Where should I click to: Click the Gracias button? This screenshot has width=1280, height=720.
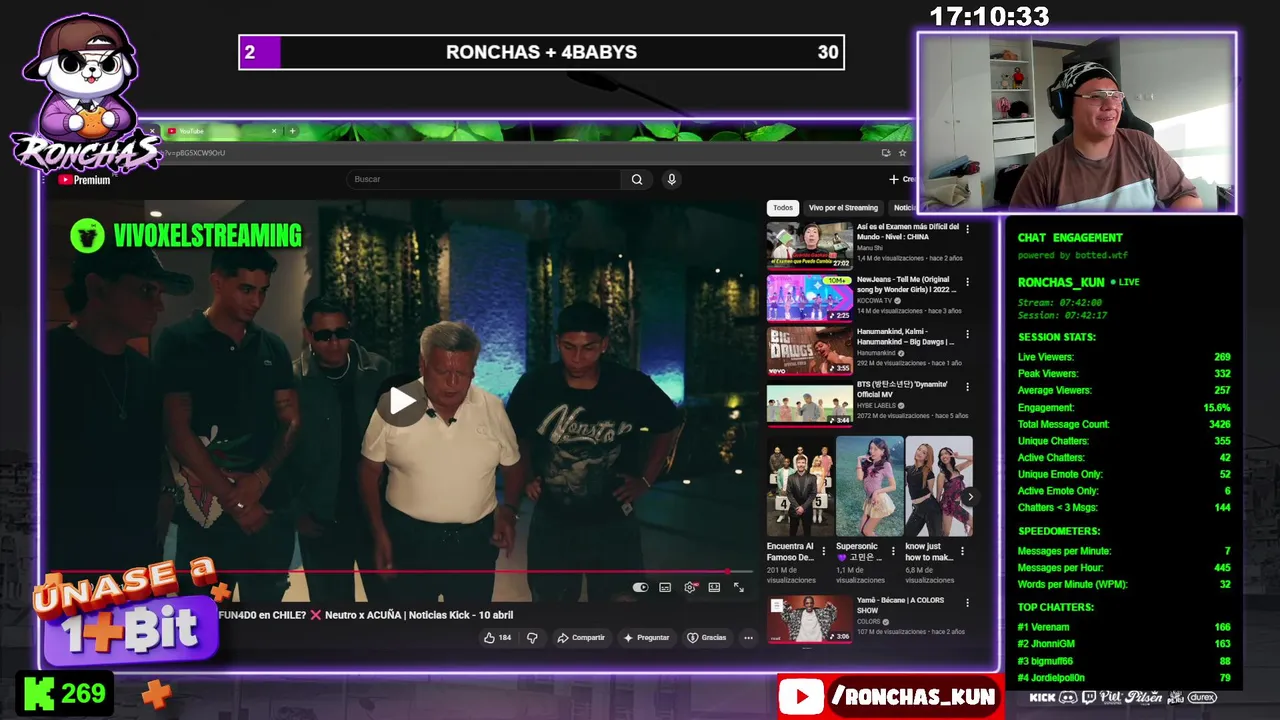[706, 637]
